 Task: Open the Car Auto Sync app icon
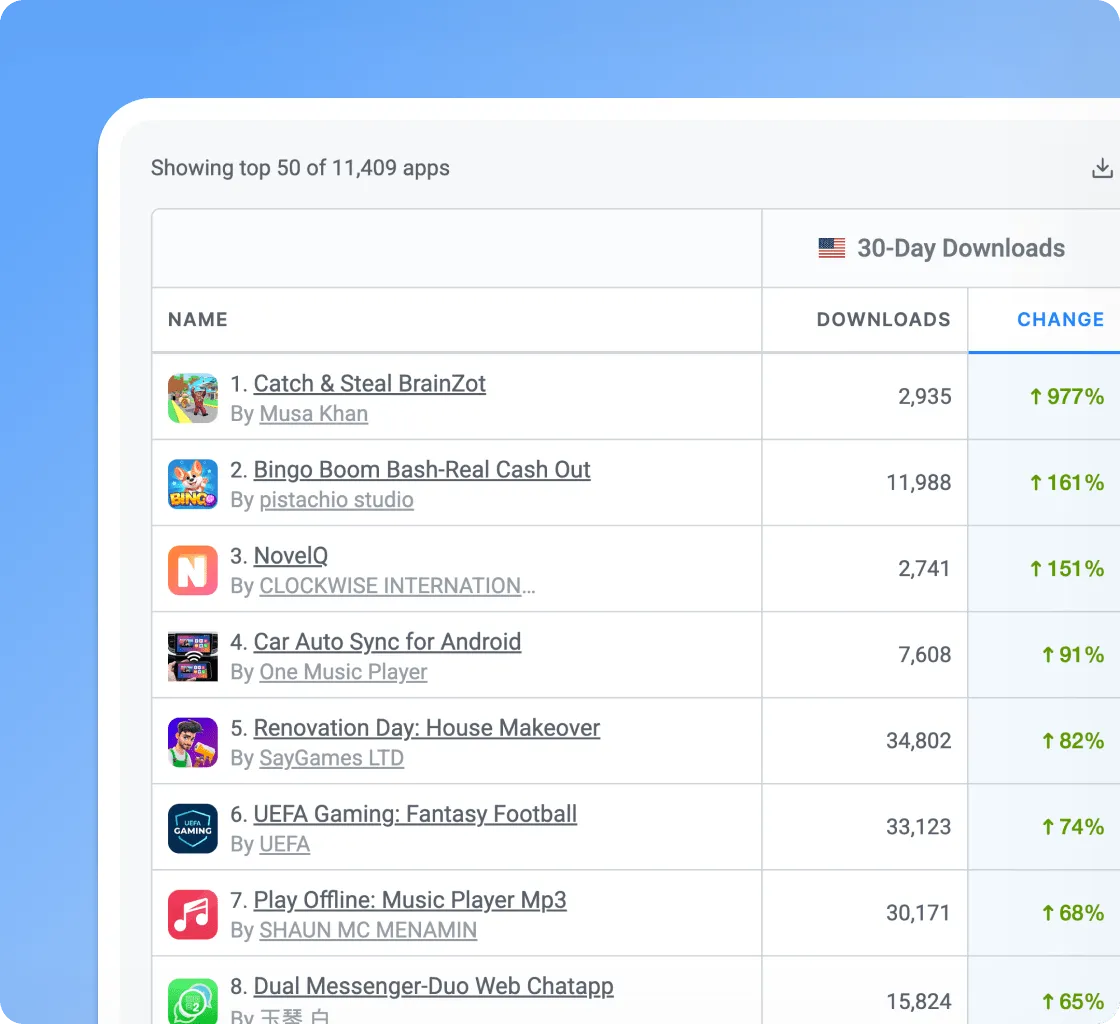(193, 656)
